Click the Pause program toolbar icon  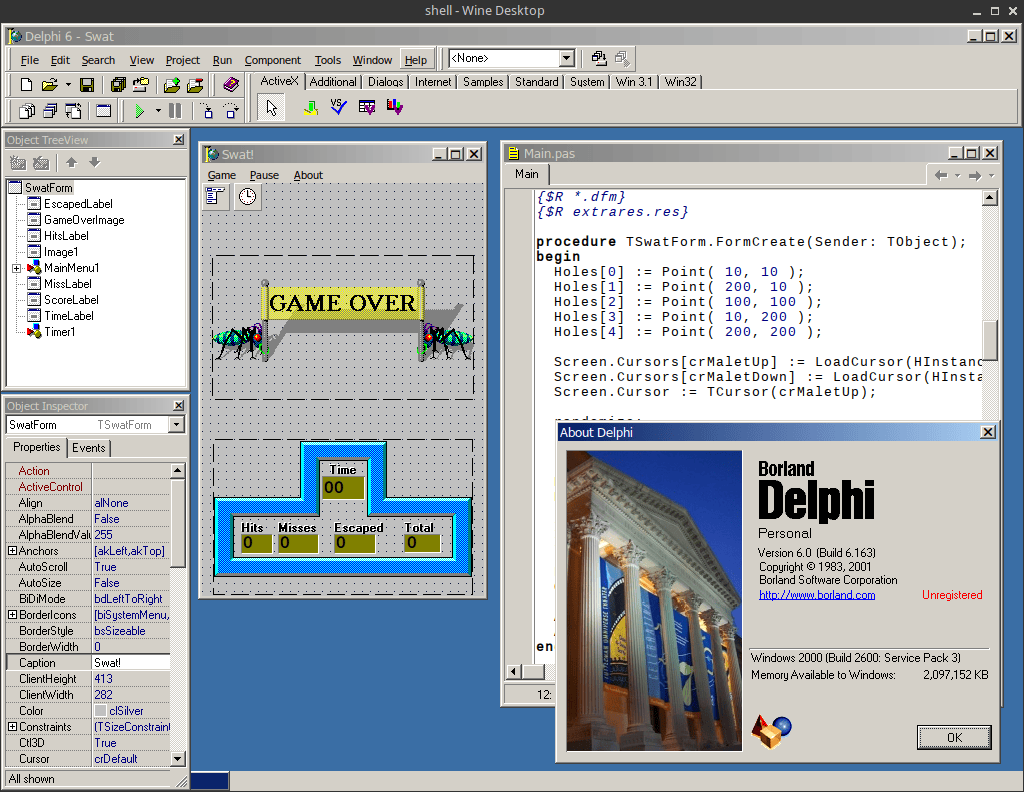click(x=175, y=111)
